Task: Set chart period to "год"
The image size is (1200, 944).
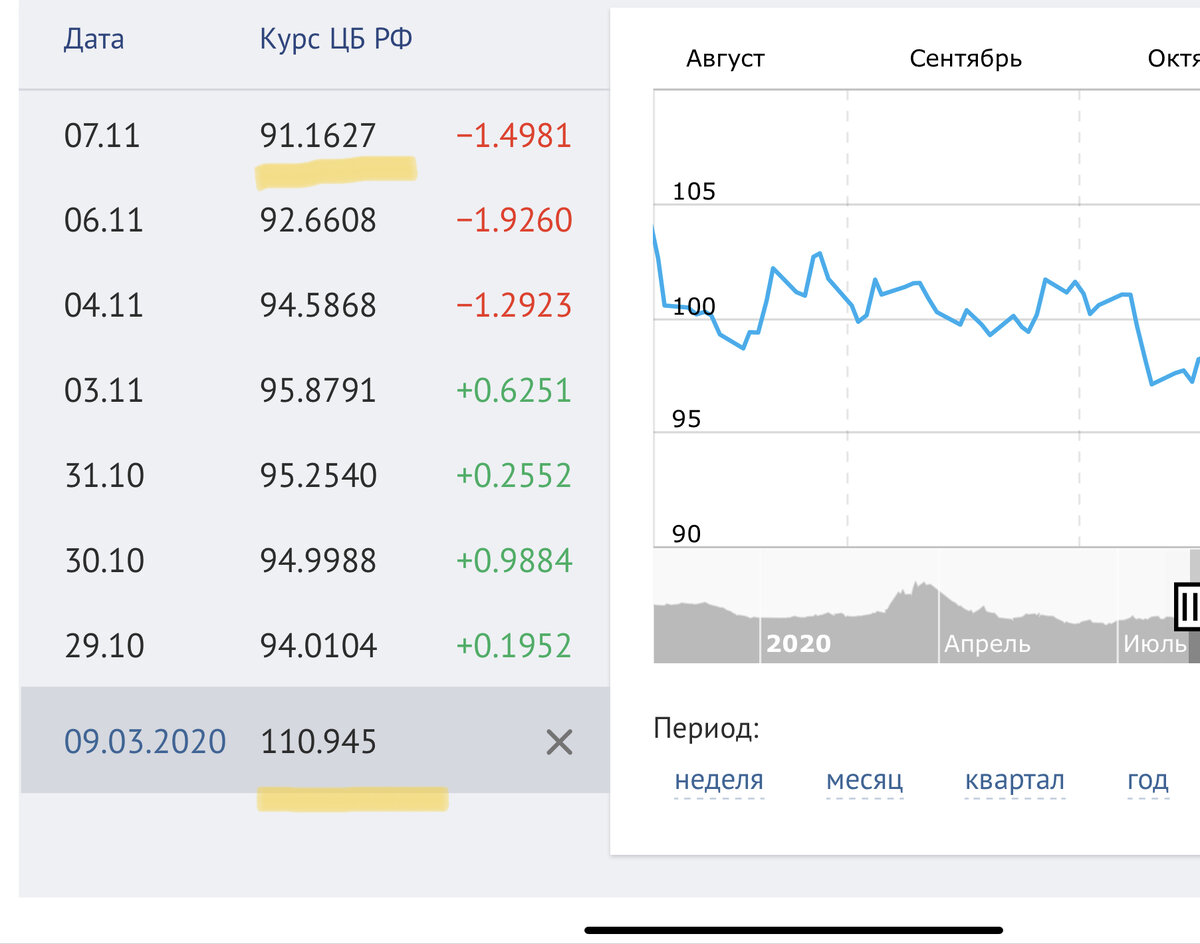Action: (x=1147, y=780)
